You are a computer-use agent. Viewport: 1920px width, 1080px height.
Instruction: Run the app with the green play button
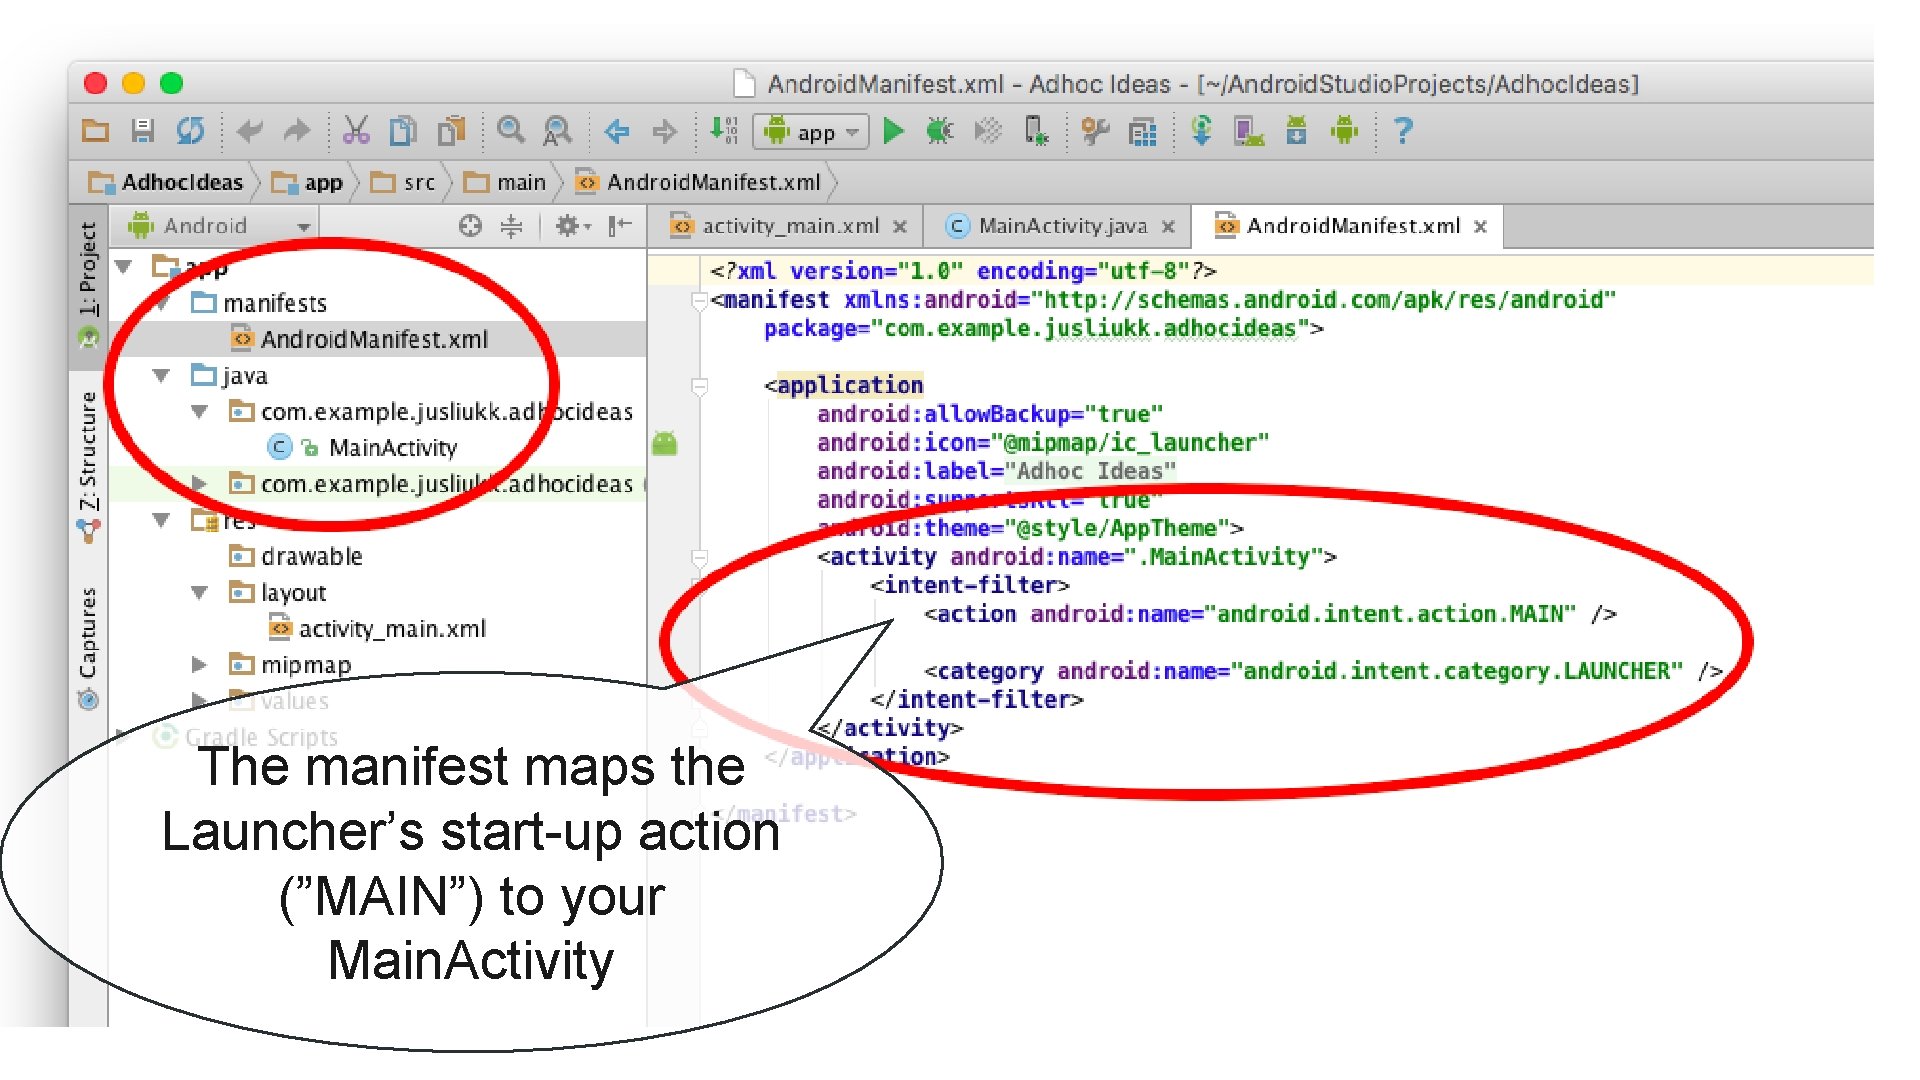pyautogui.click(x=893, y=131)
